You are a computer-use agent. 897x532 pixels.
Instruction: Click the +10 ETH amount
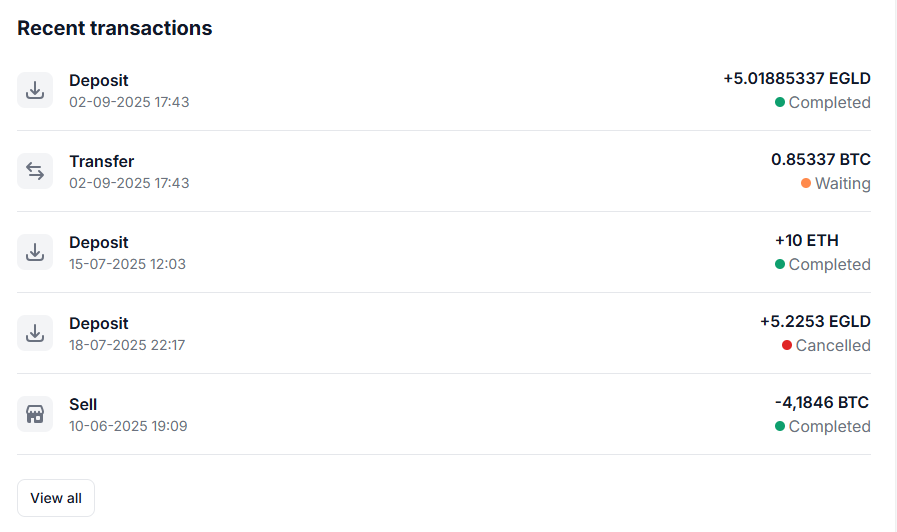point(806,241)
